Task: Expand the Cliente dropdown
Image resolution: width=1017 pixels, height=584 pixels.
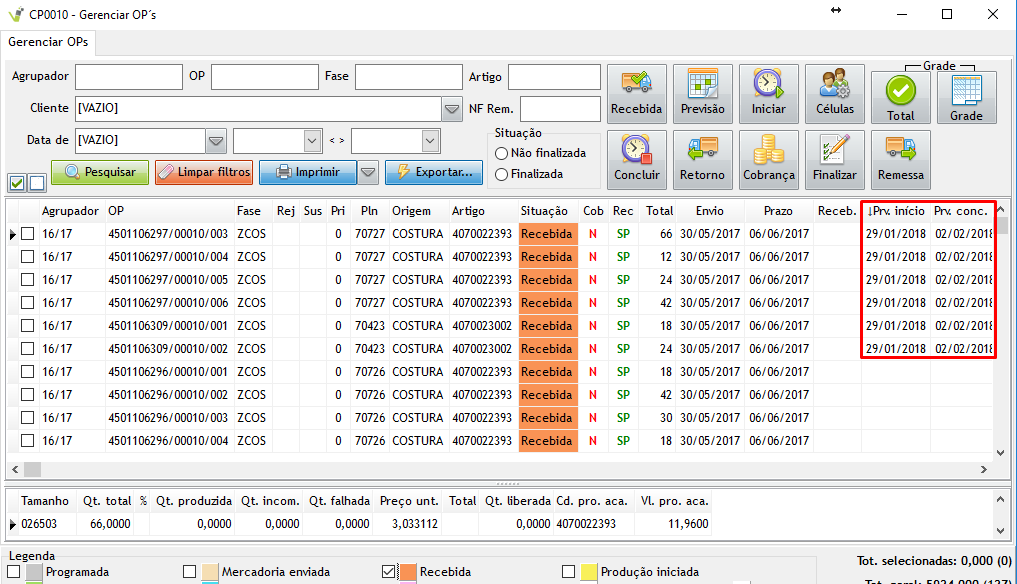Action: coord(450,108)
